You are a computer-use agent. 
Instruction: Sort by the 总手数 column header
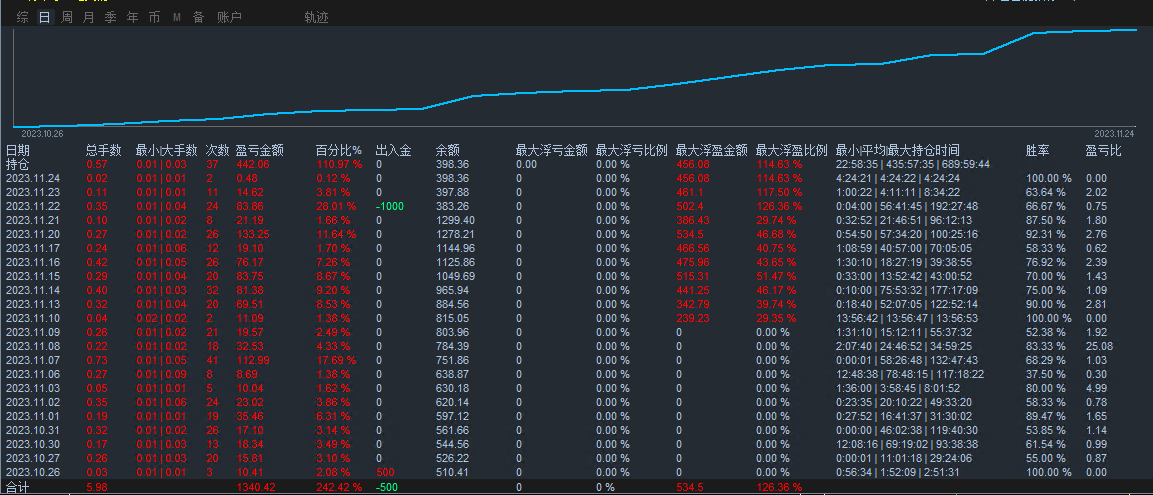coord(104,151)
